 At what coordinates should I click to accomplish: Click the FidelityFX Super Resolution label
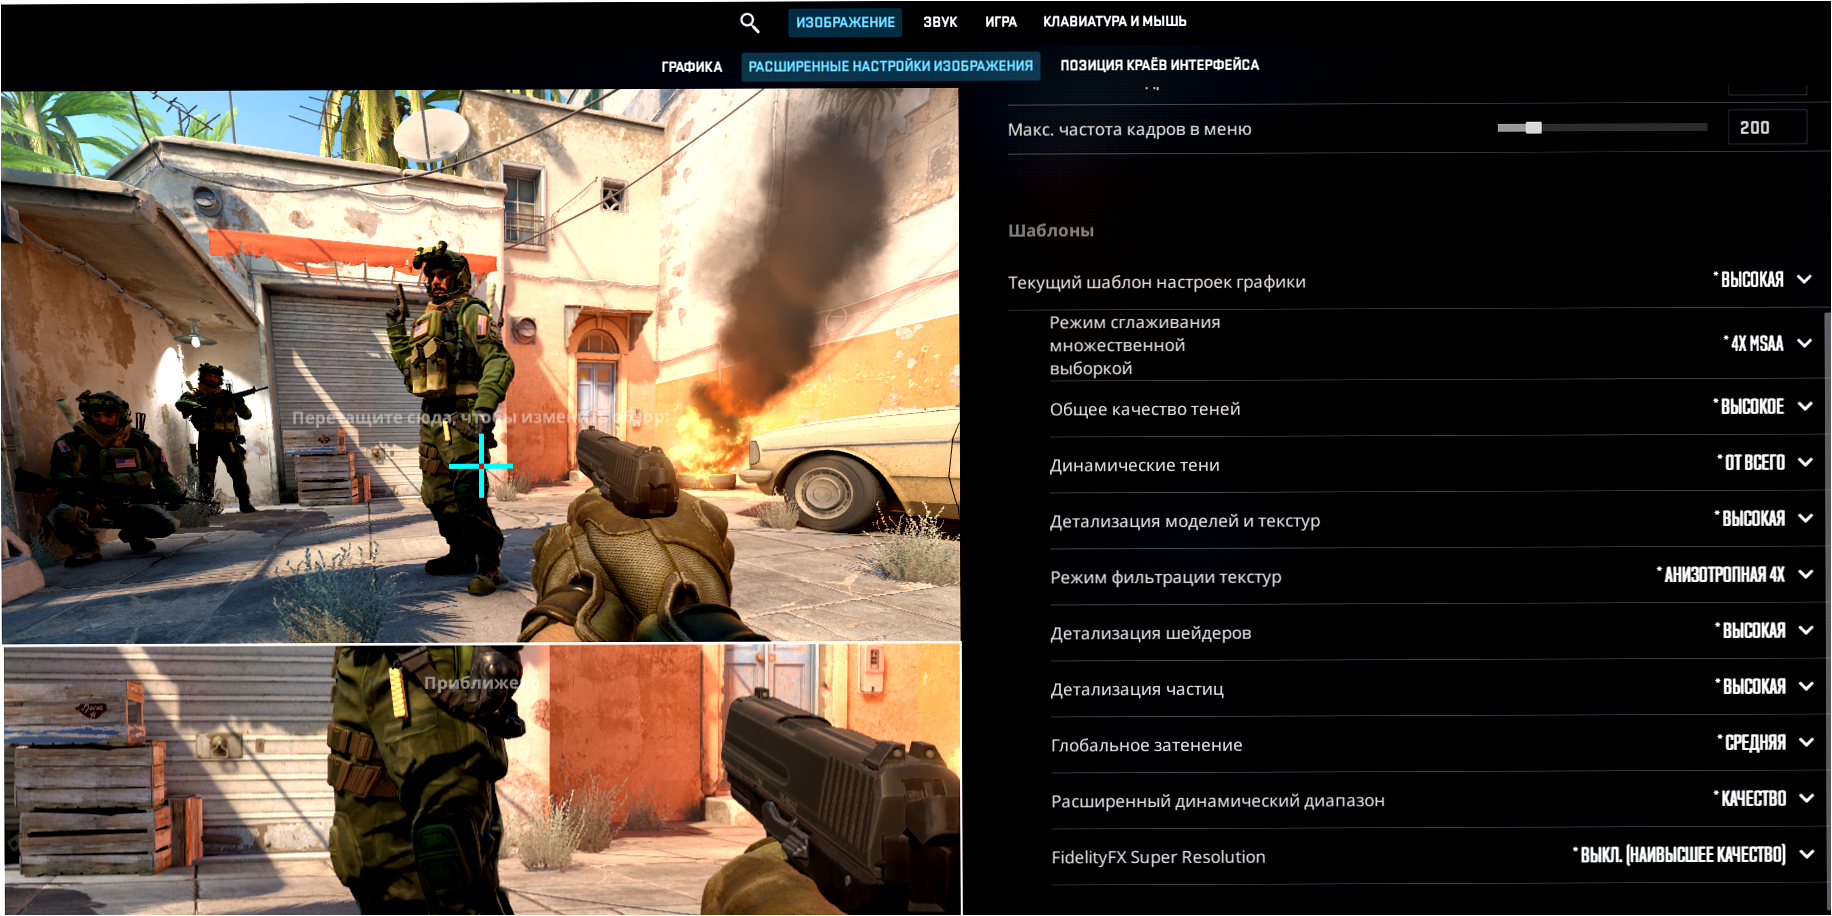coord(1158,857)
